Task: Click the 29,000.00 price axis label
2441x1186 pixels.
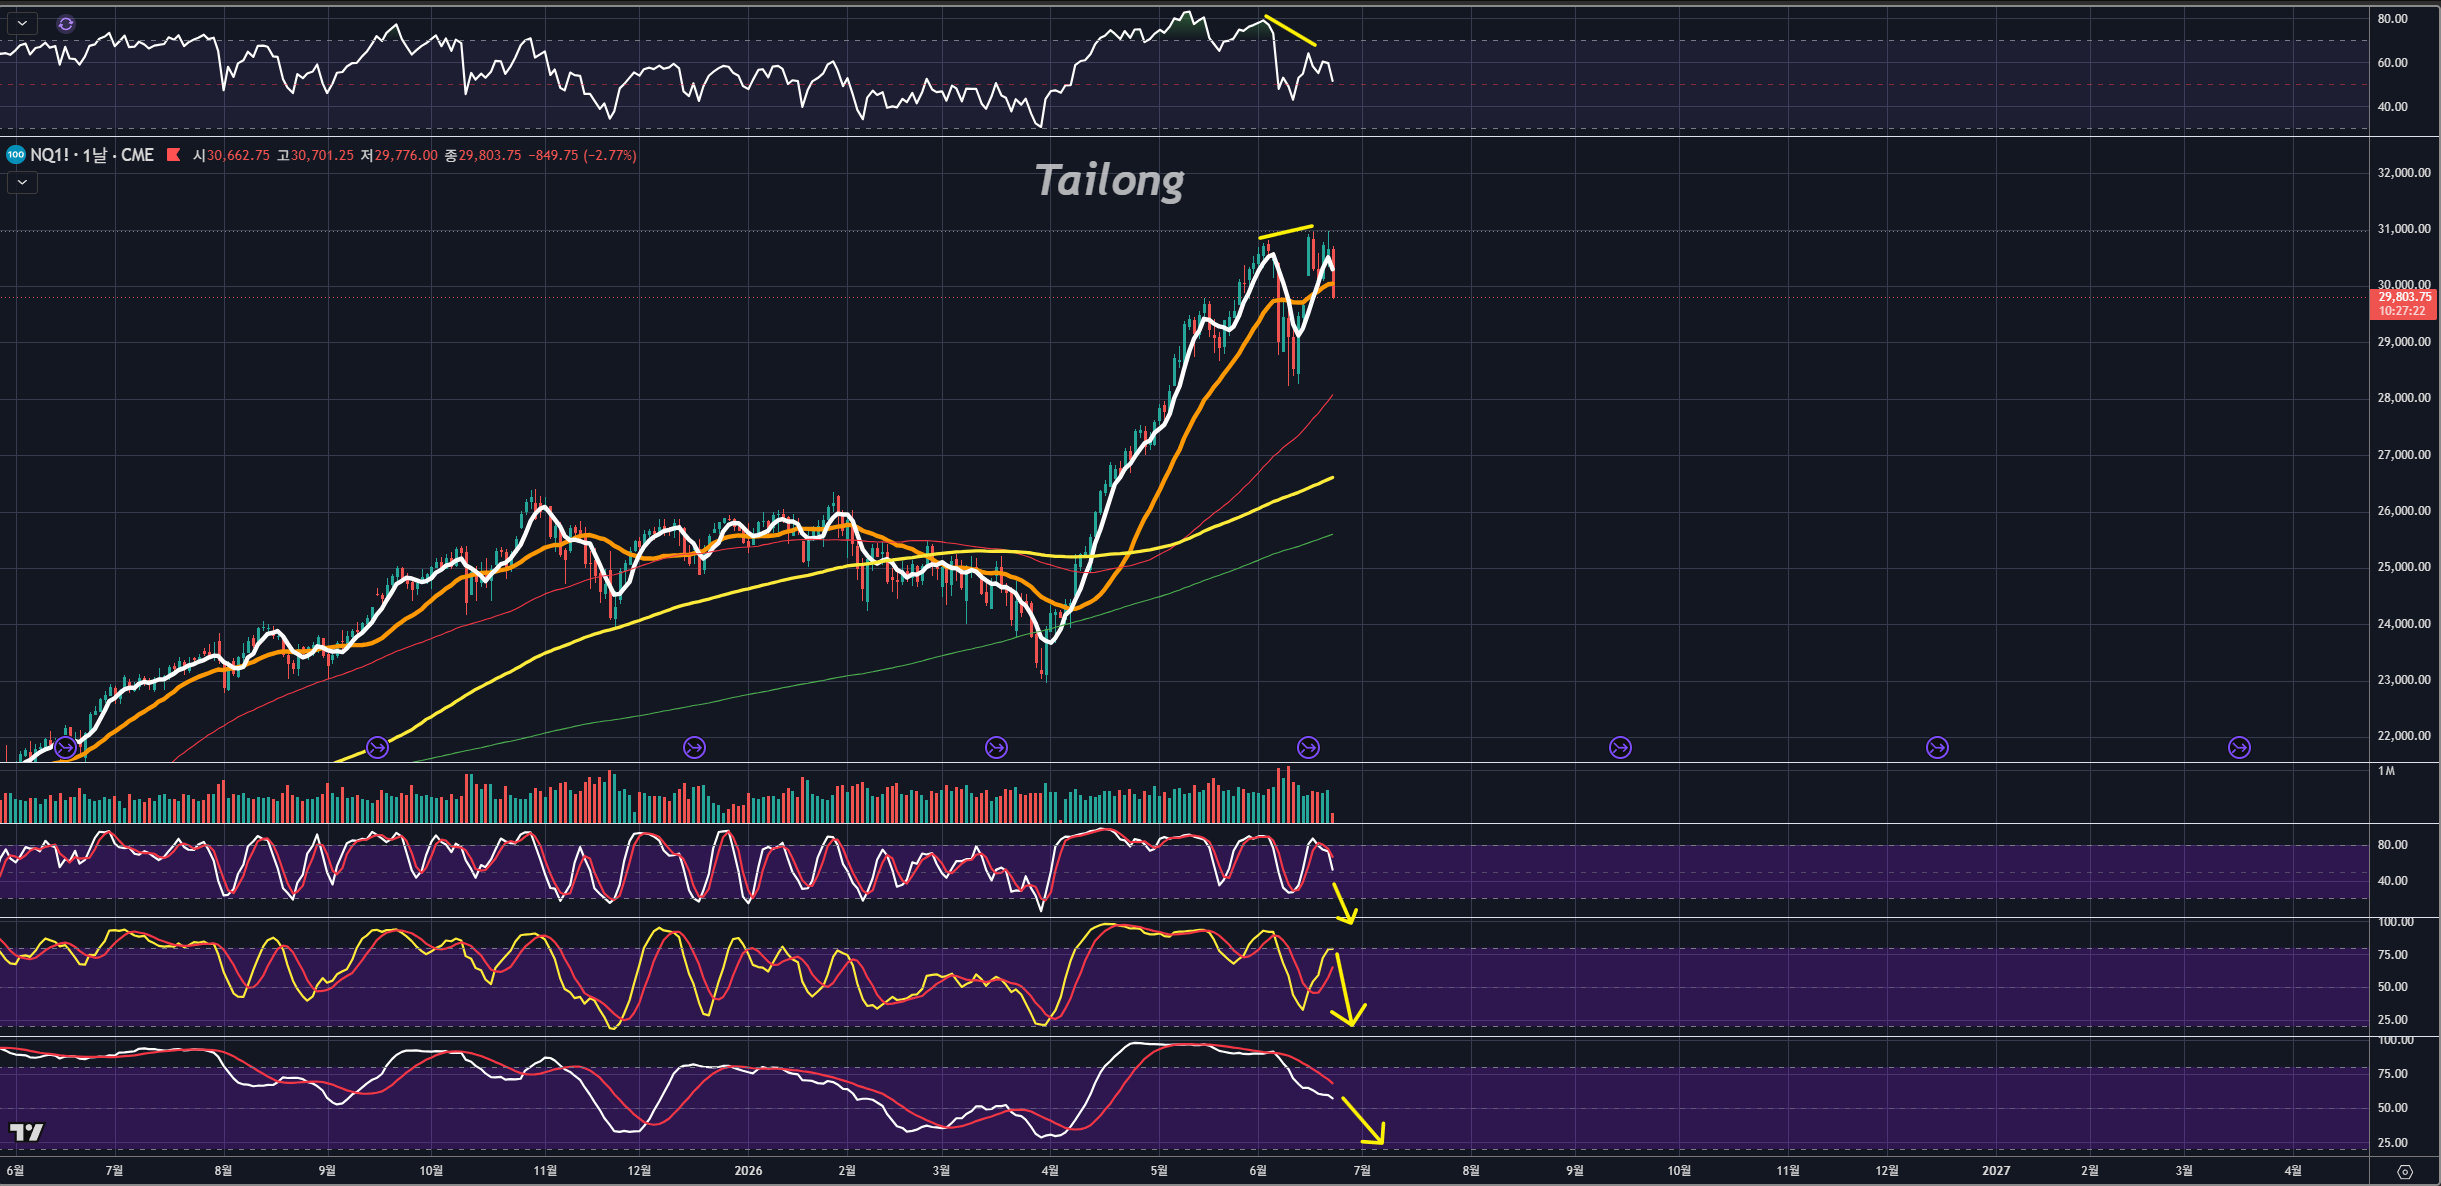Action: click(x=2403, y=342)
